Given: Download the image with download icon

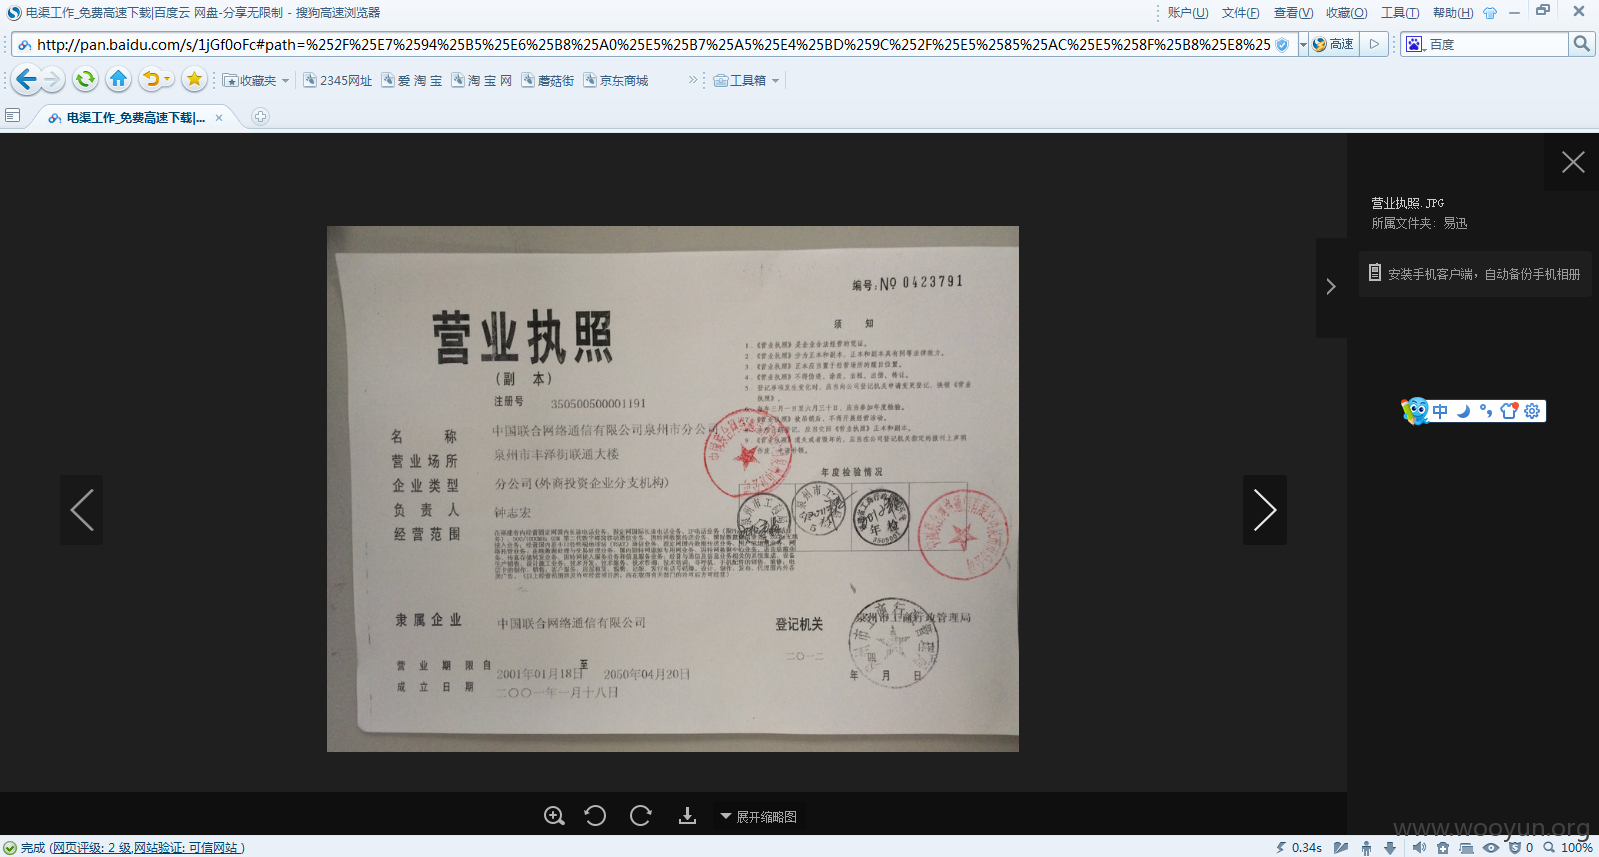Looking at the screenshot, I should [x=687, y=816].
